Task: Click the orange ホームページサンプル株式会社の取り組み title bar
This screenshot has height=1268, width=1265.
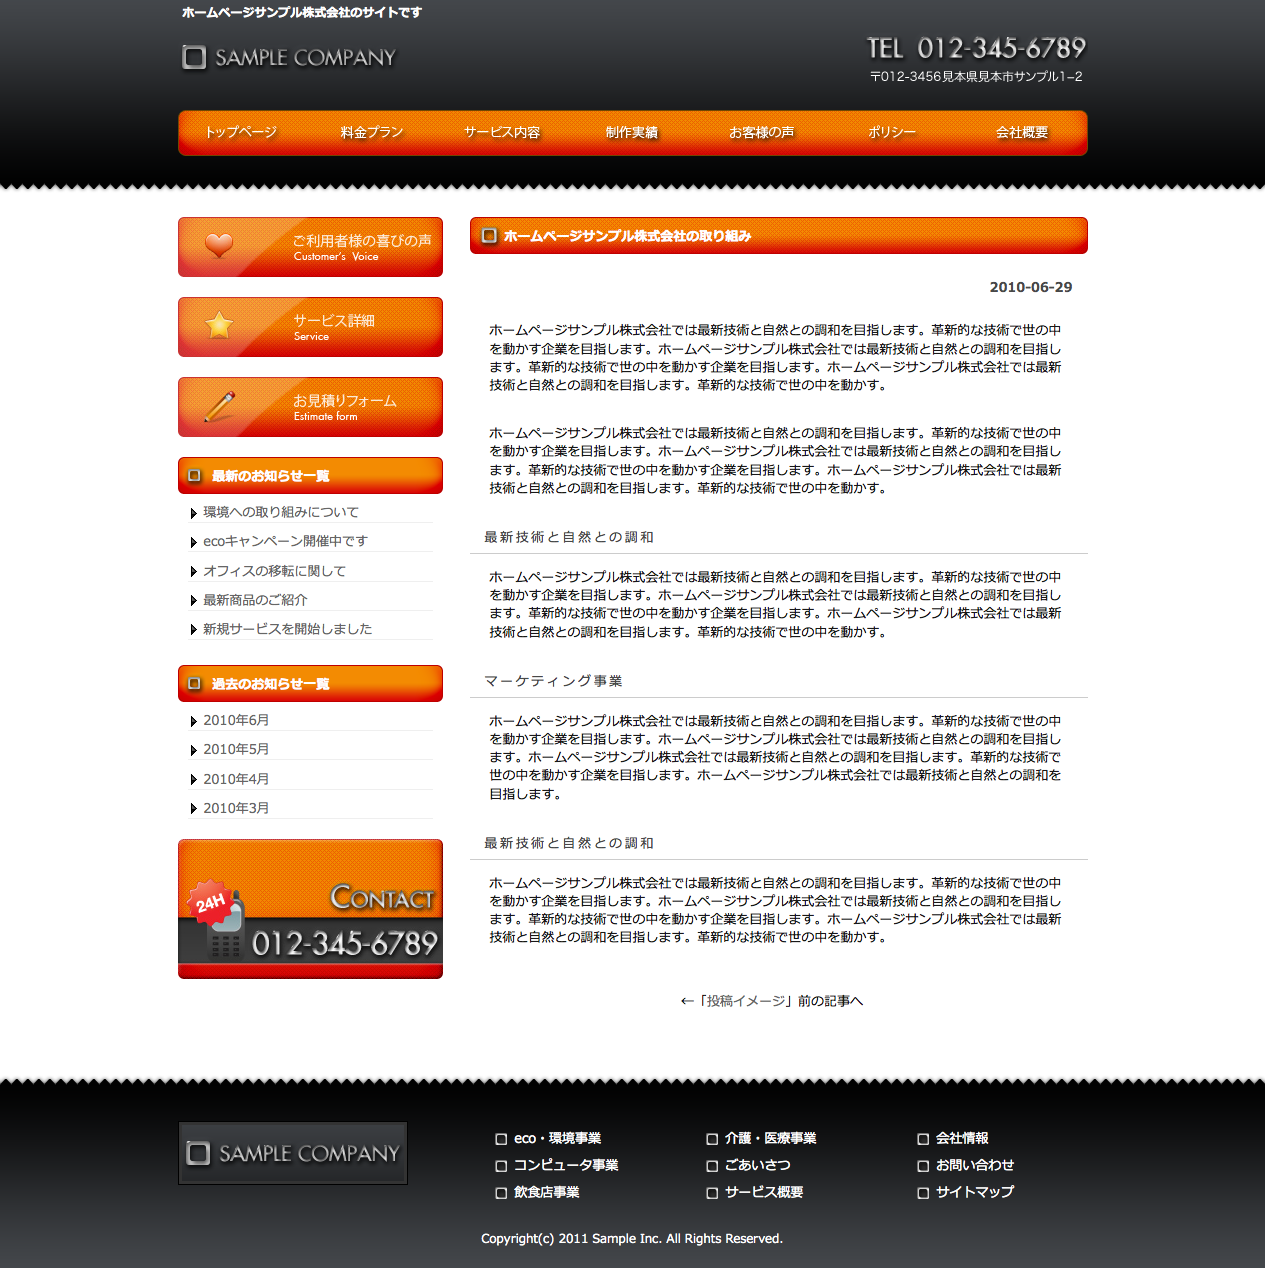Action: (778, 236)
